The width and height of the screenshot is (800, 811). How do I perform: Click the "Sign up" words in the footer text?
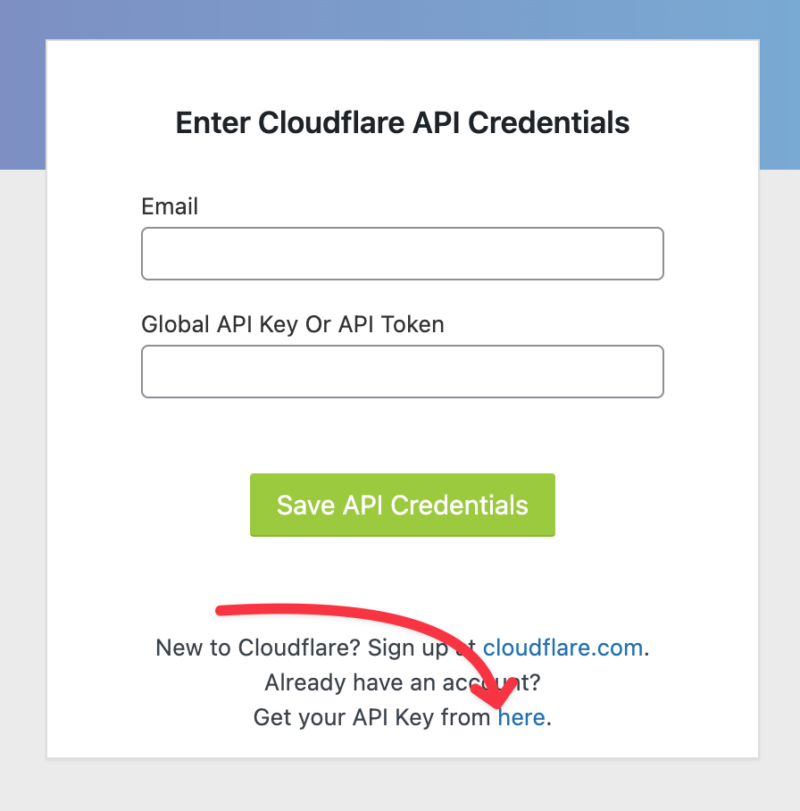tap(407, 648)
